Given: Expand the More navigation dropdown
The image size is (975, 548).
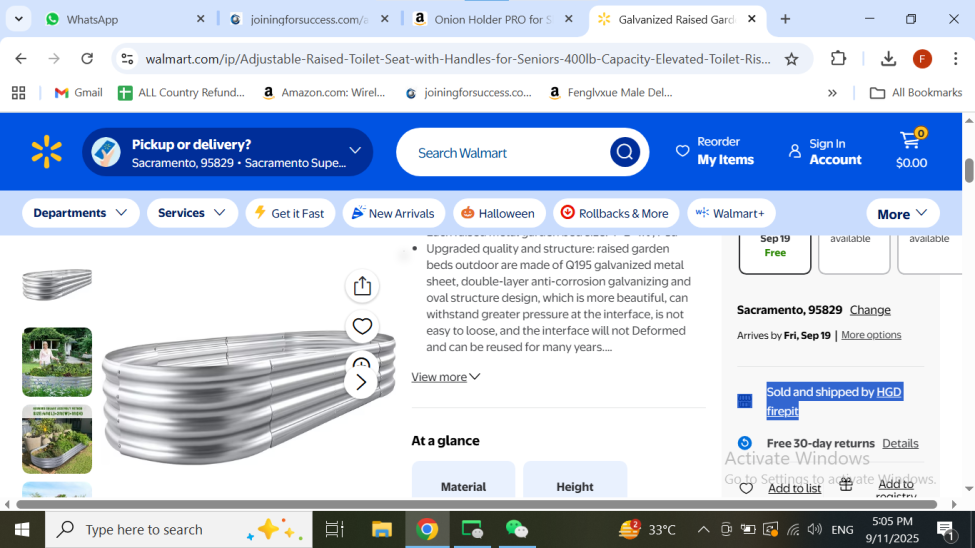Looking at the screenshot, I should coord(902,214).
